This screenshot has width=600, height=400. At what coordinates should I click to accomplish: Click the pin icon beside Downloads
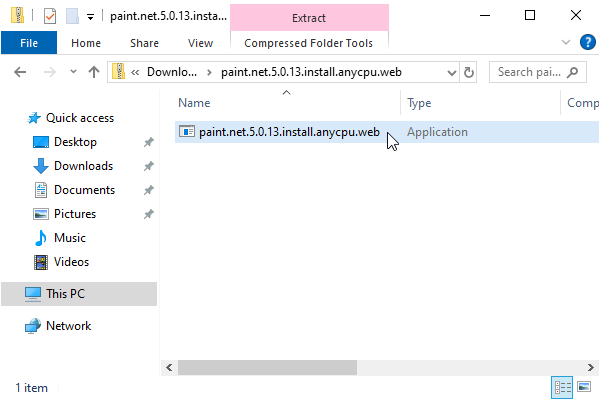[x=148, y=166]
